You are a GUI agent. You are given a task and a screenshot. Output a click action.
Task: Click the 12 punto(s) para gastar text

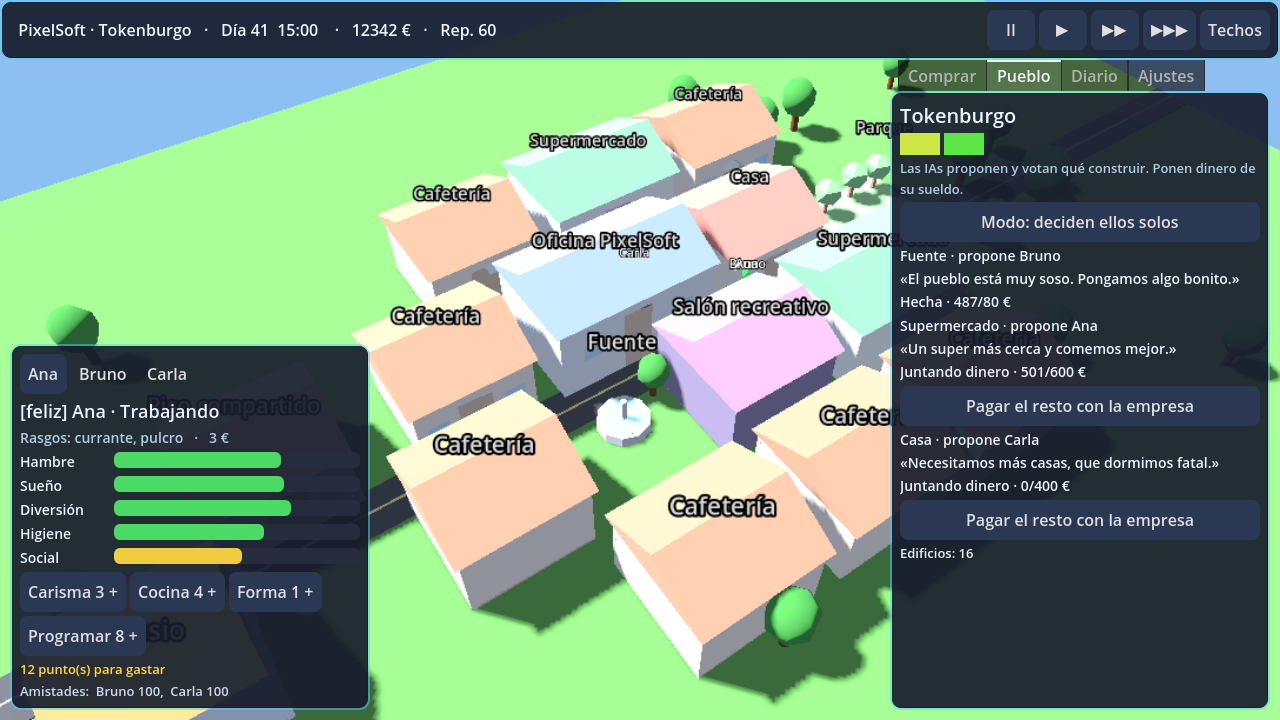coord(92,669)
